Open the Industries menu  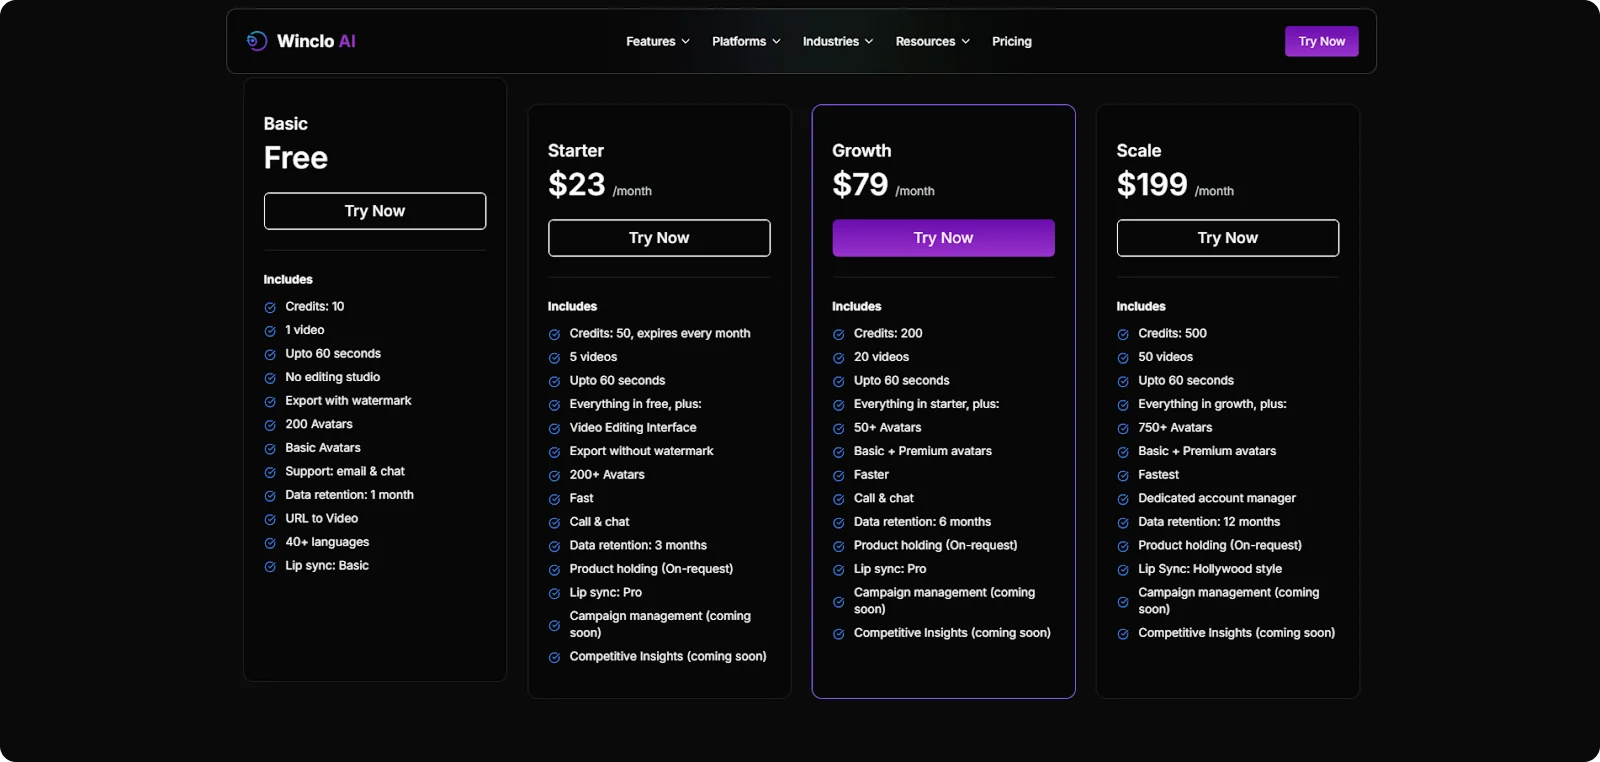click(838, 41)
